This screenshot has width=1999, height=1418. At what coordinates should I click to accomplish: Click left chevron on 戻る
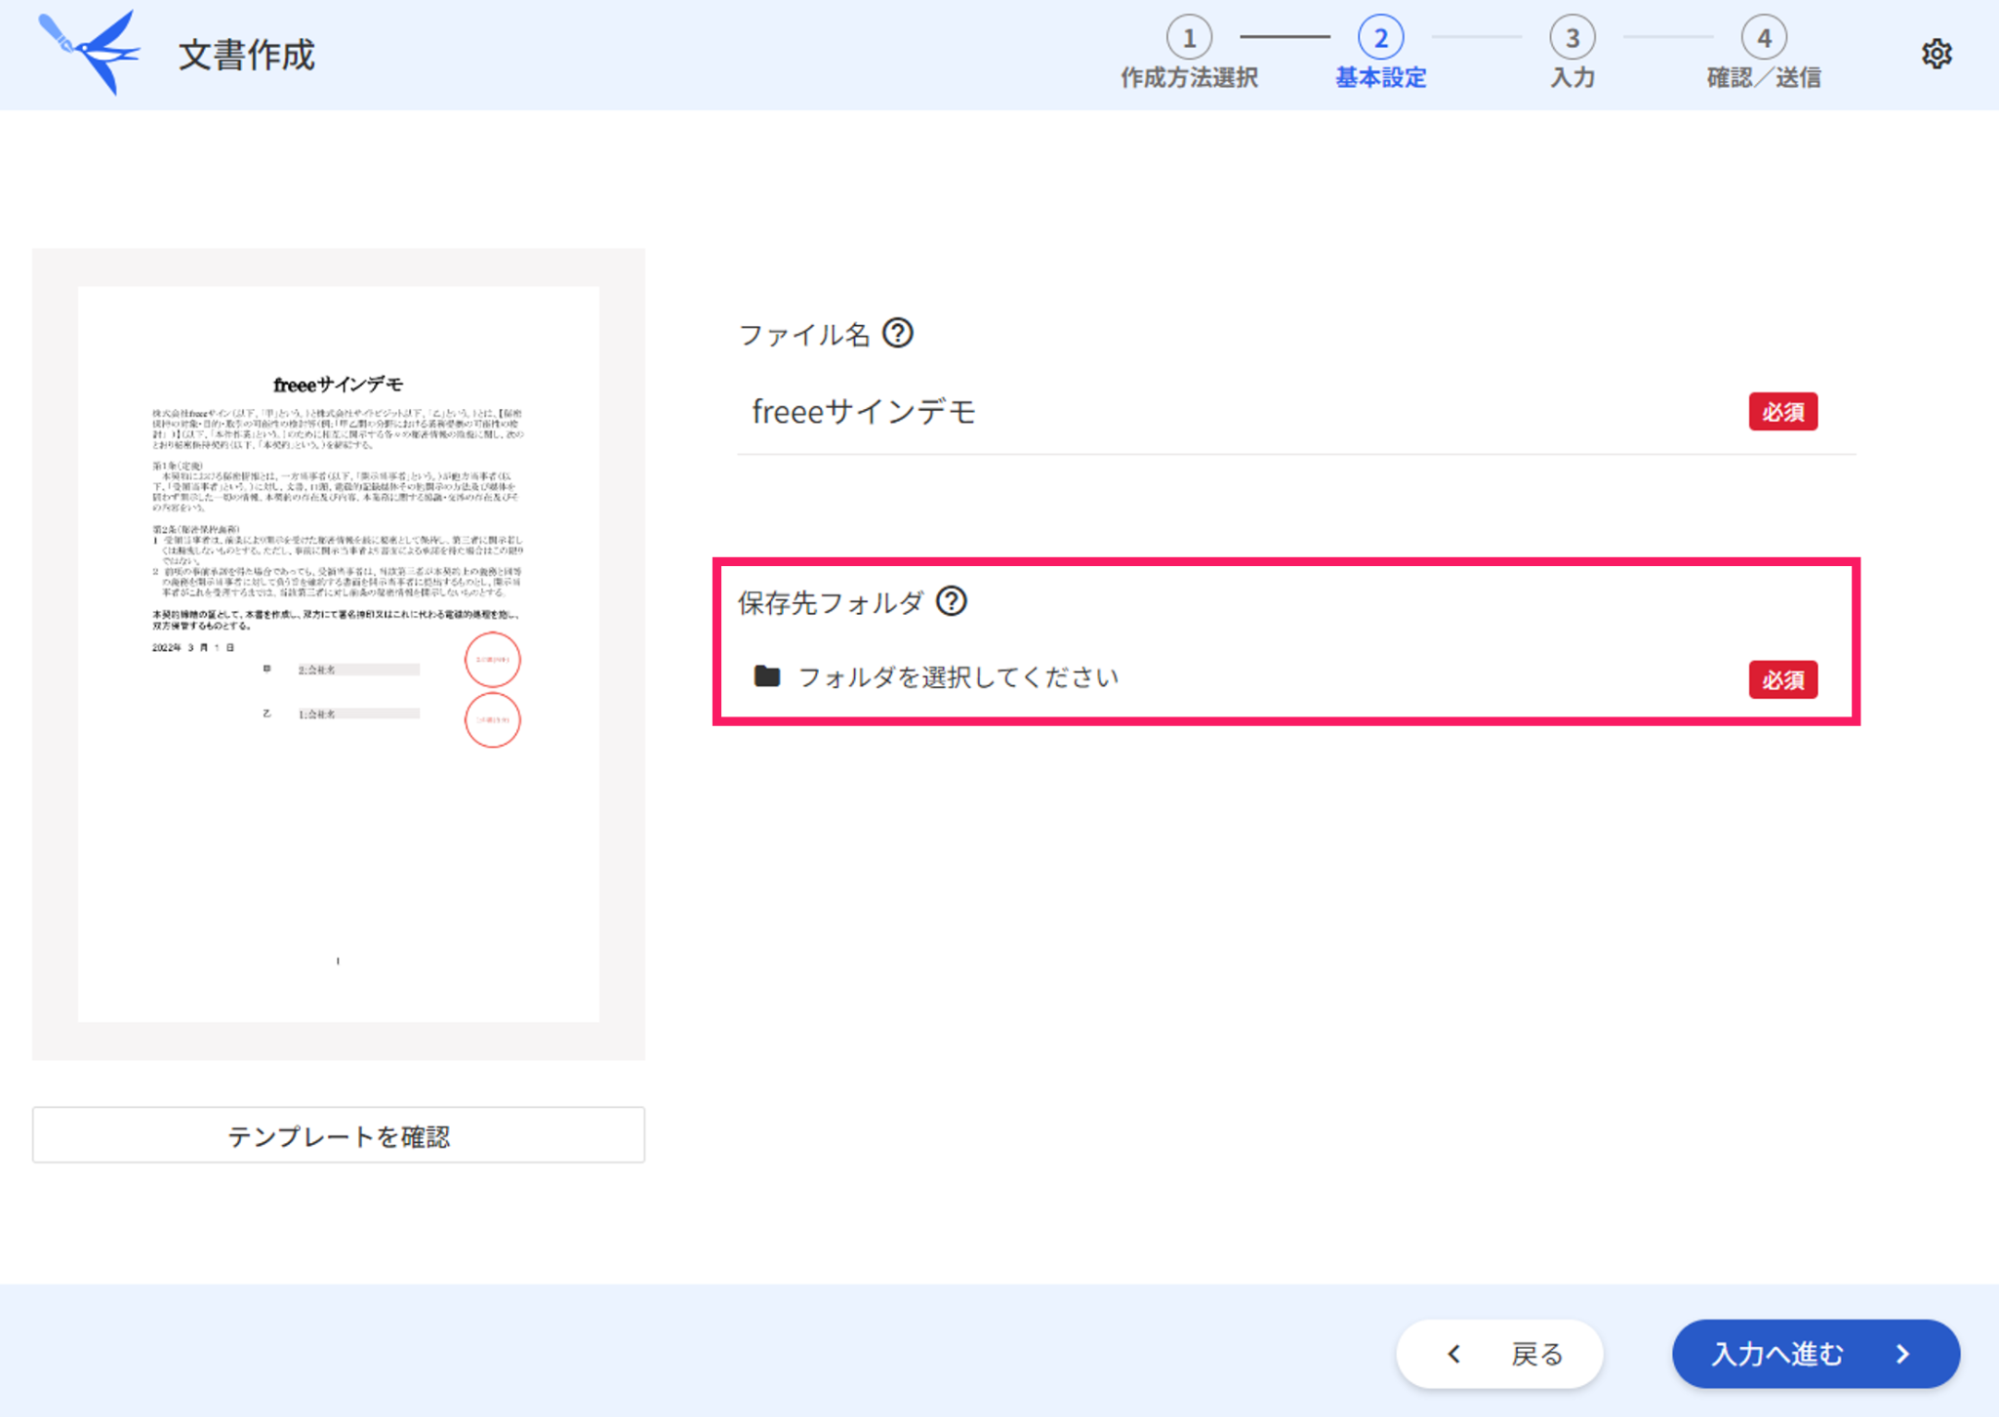click(1454, 1354)
